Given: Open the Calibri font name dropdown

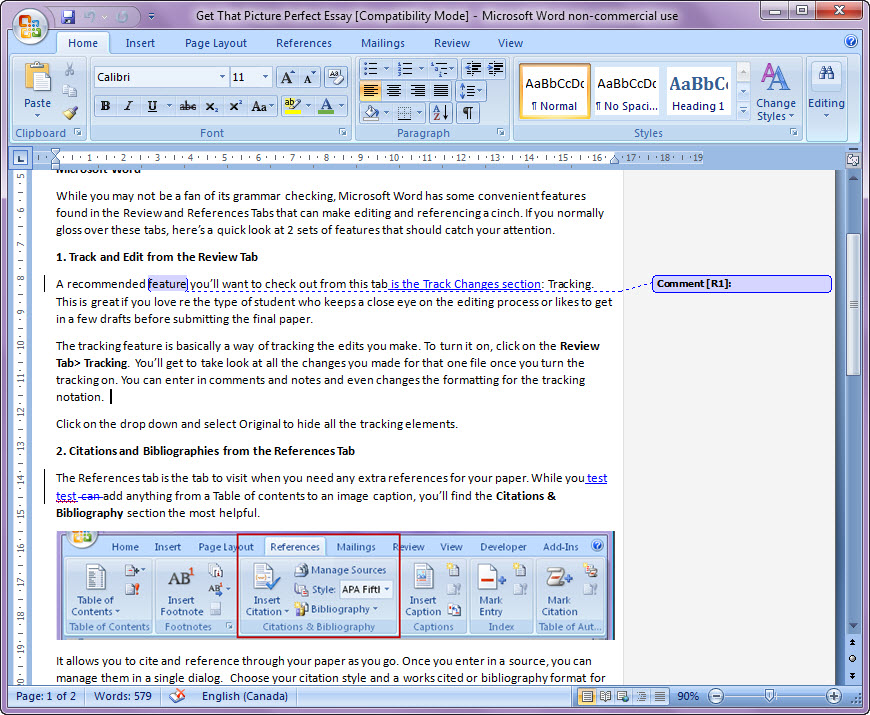Looking at the screenshot, I should pos(222,77).
